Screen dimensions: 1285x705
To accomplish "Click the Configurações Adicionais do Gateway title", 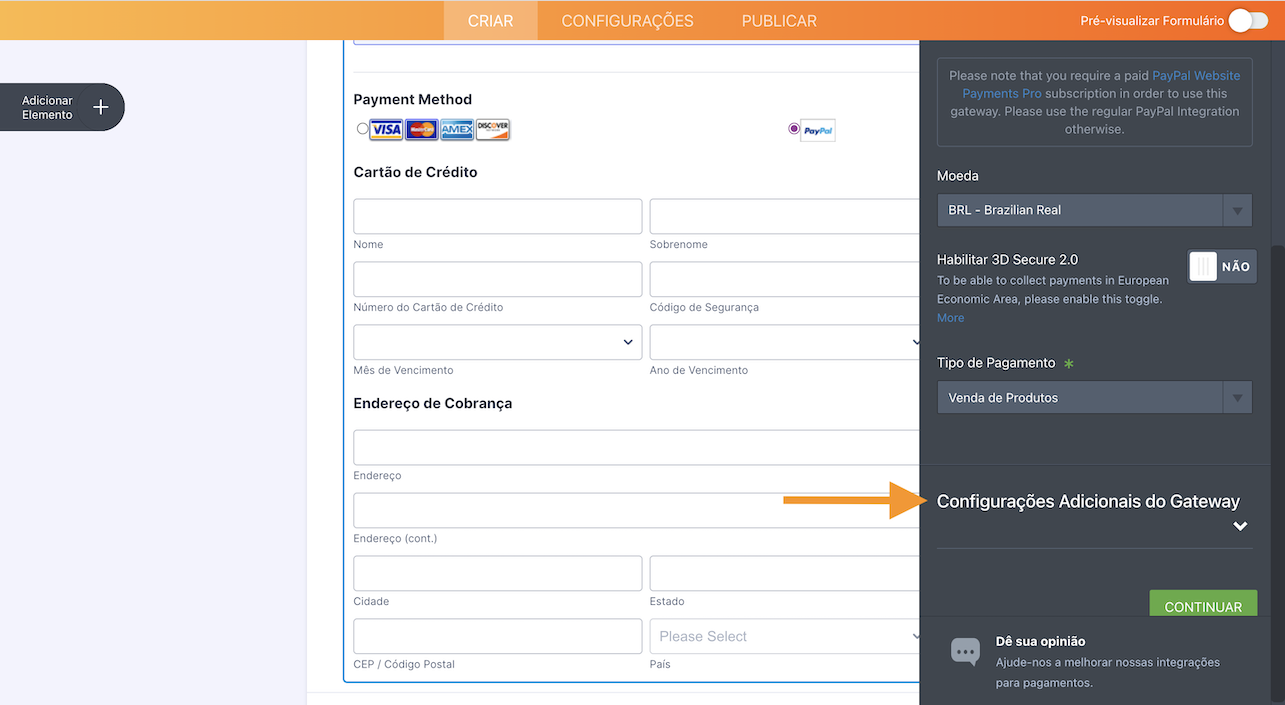I will (x=1088, y=501).
